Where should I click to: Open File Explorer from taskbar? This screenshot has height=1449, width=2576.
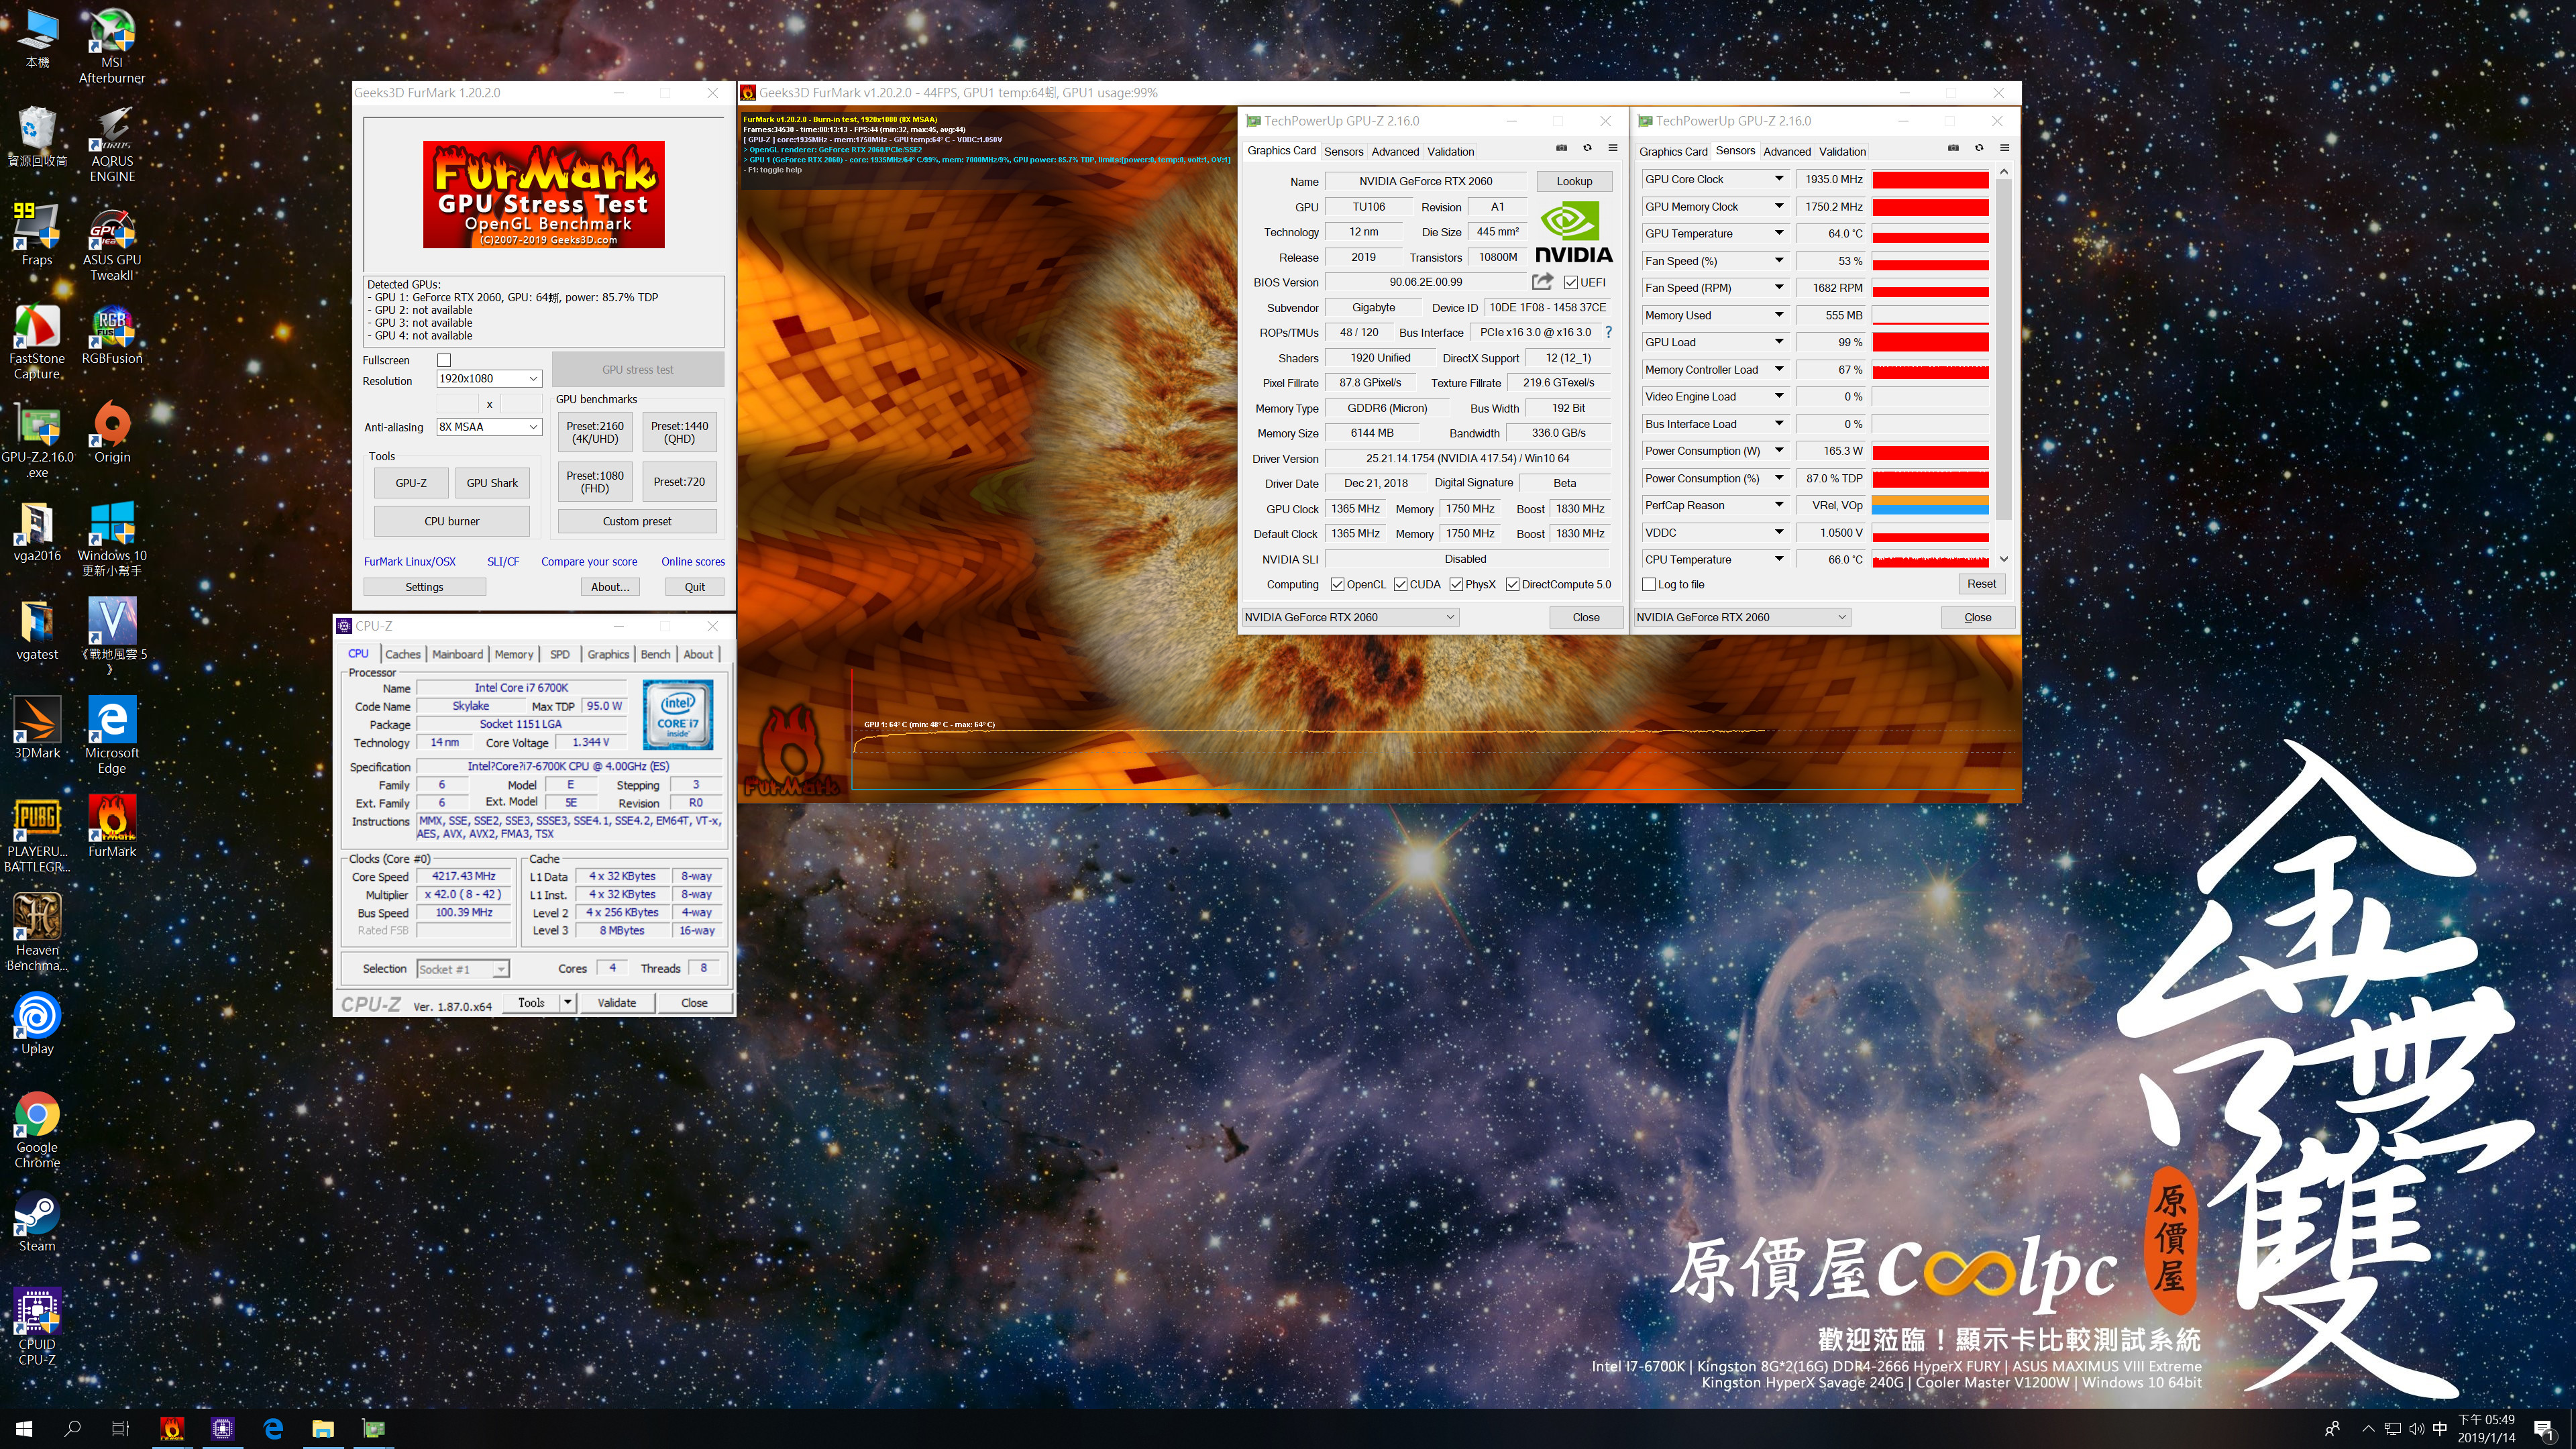coord(323,1429)
